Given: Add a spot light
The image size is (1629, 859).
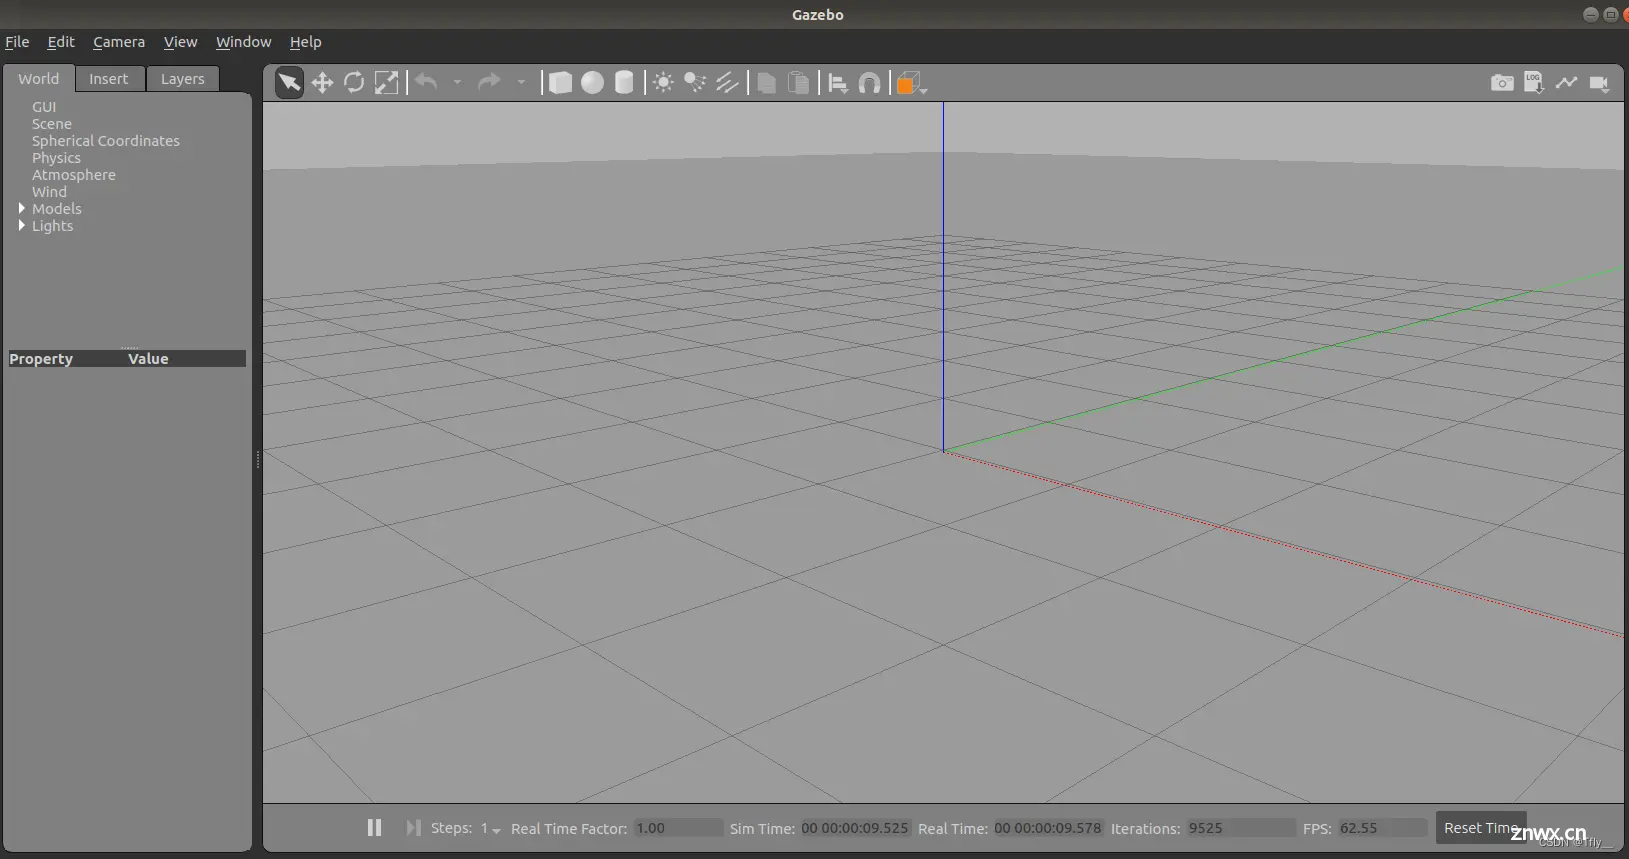Looking at the screenshot, I should pyautogui.click(x=695, y=82).
